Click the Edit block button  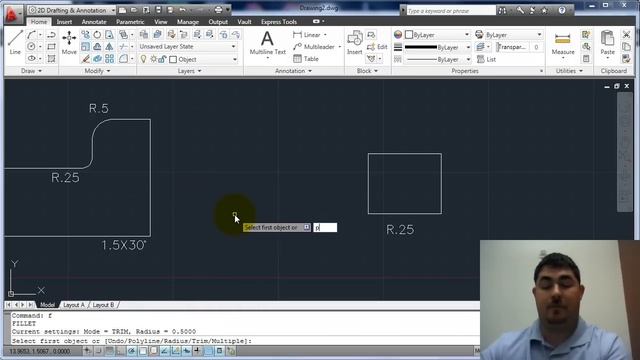click(x=377, y=47)
